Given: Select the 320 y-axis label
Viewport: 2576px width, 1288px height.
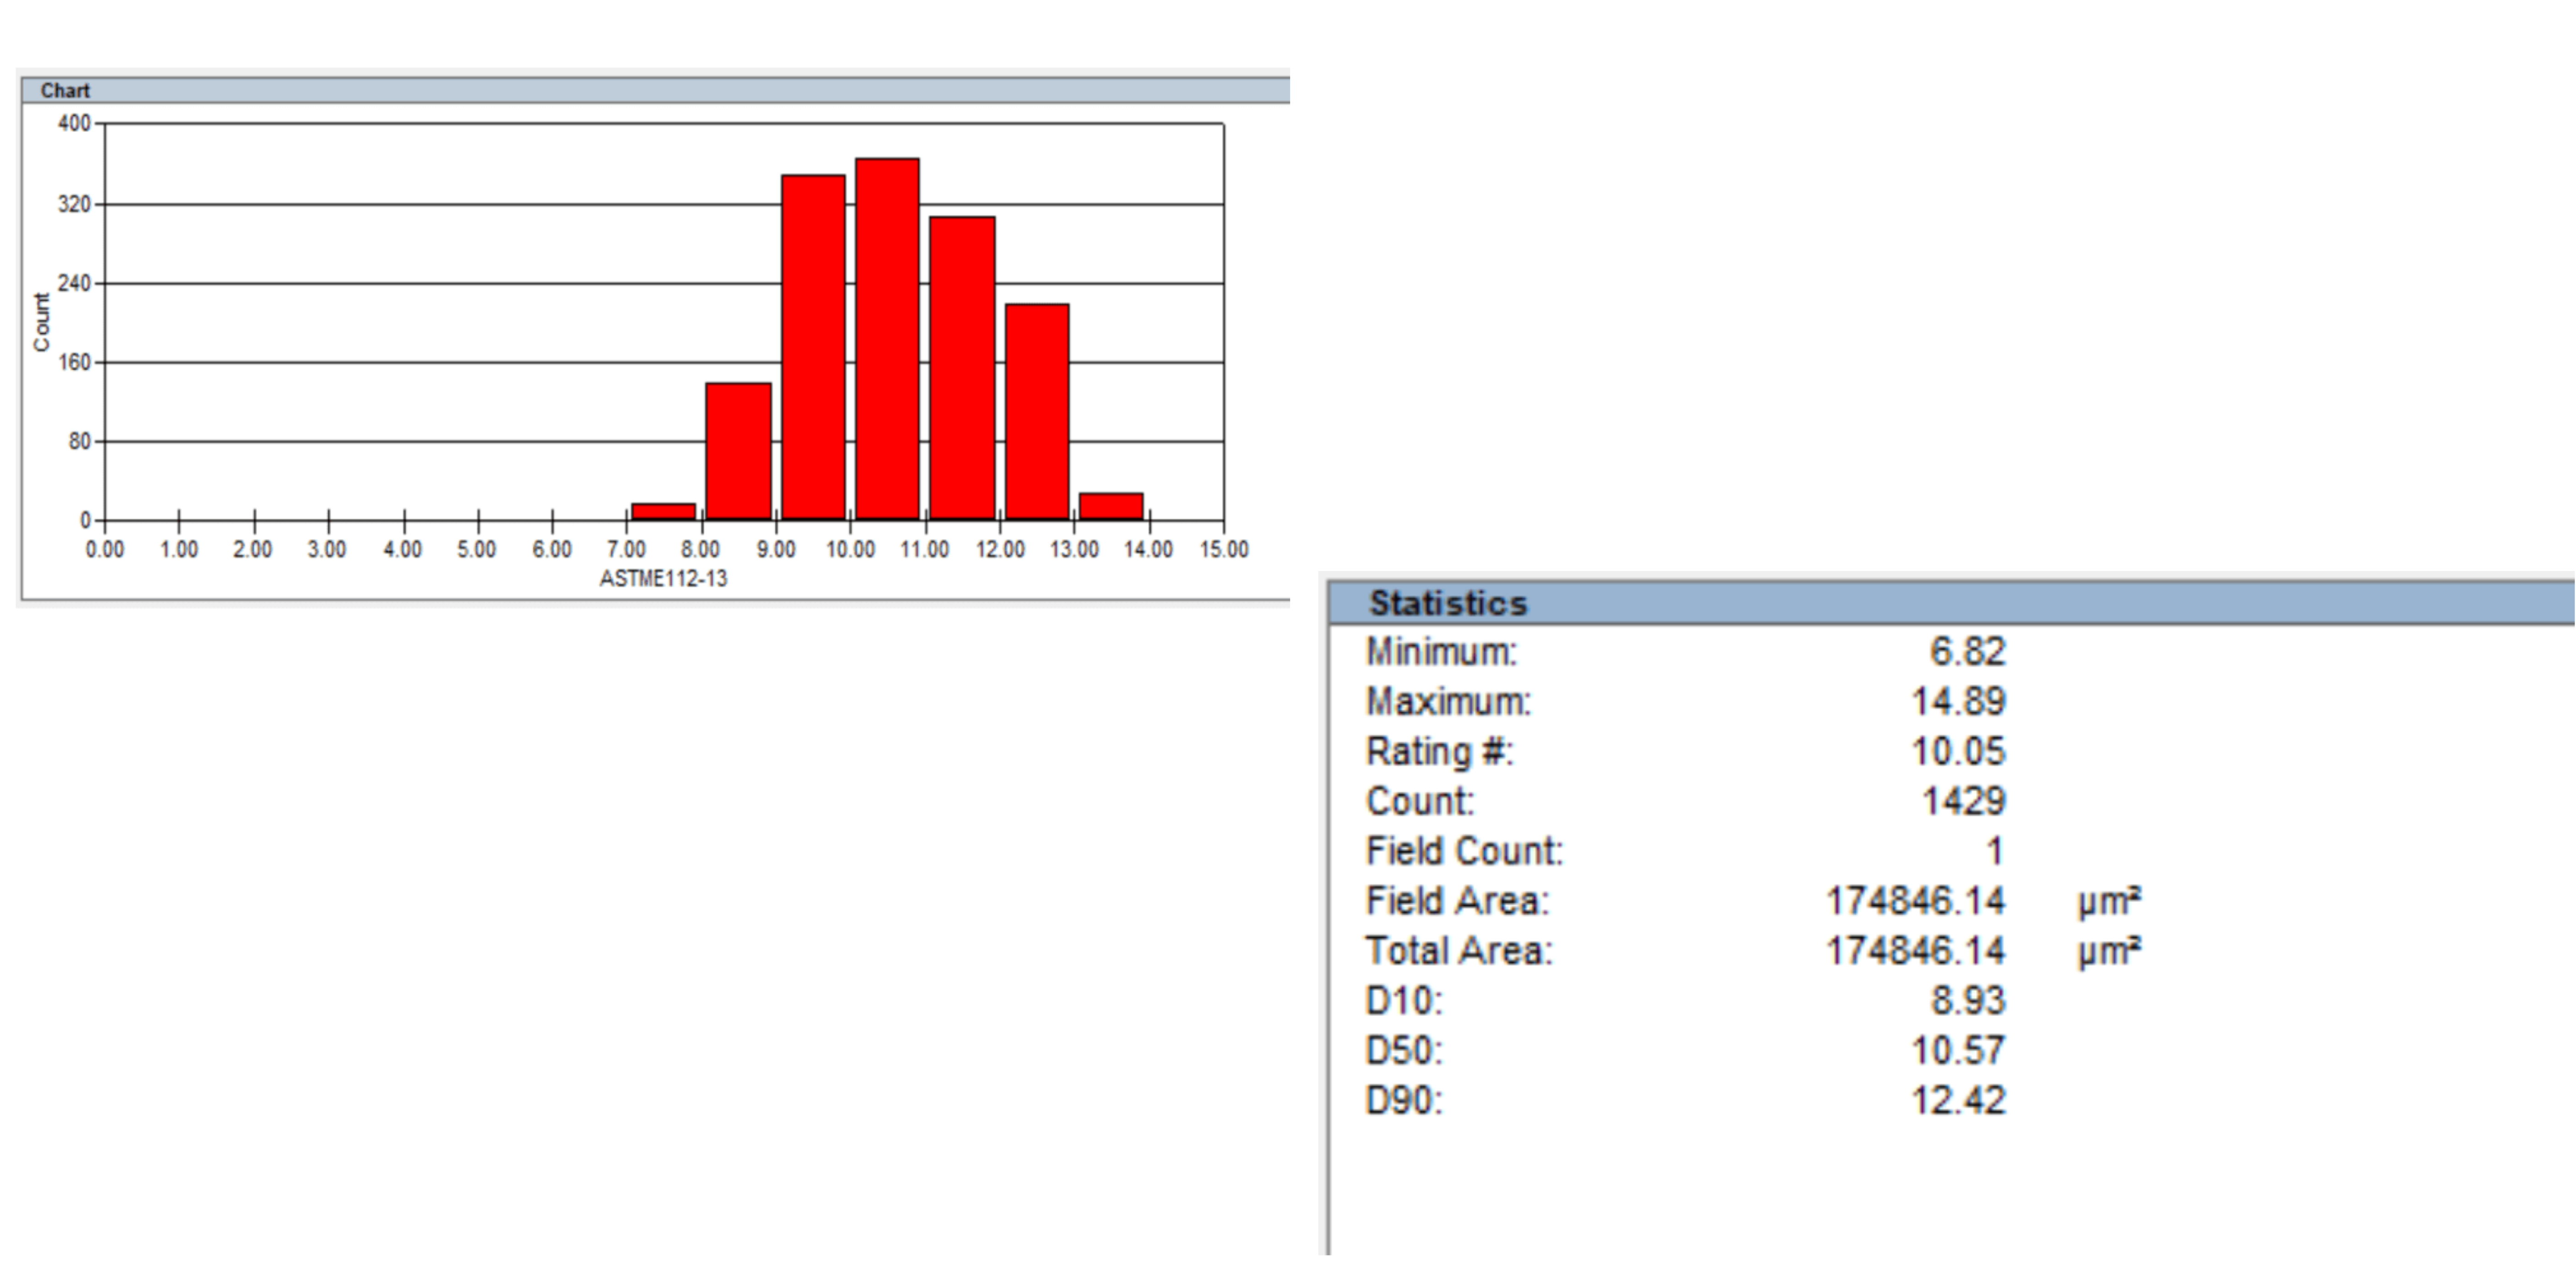Looking at the screenshot, I should pyautogui.click(x=74, y=204).
